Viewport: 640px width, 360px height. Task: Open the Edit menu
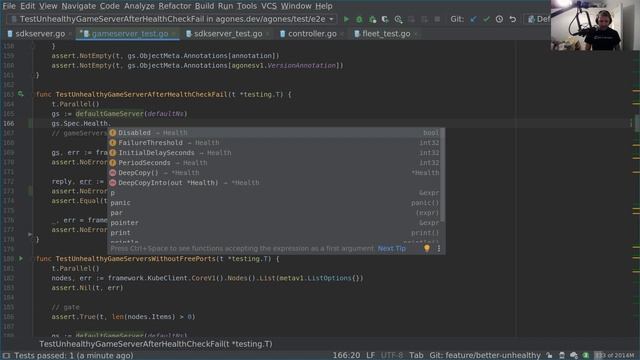[28, 6]
